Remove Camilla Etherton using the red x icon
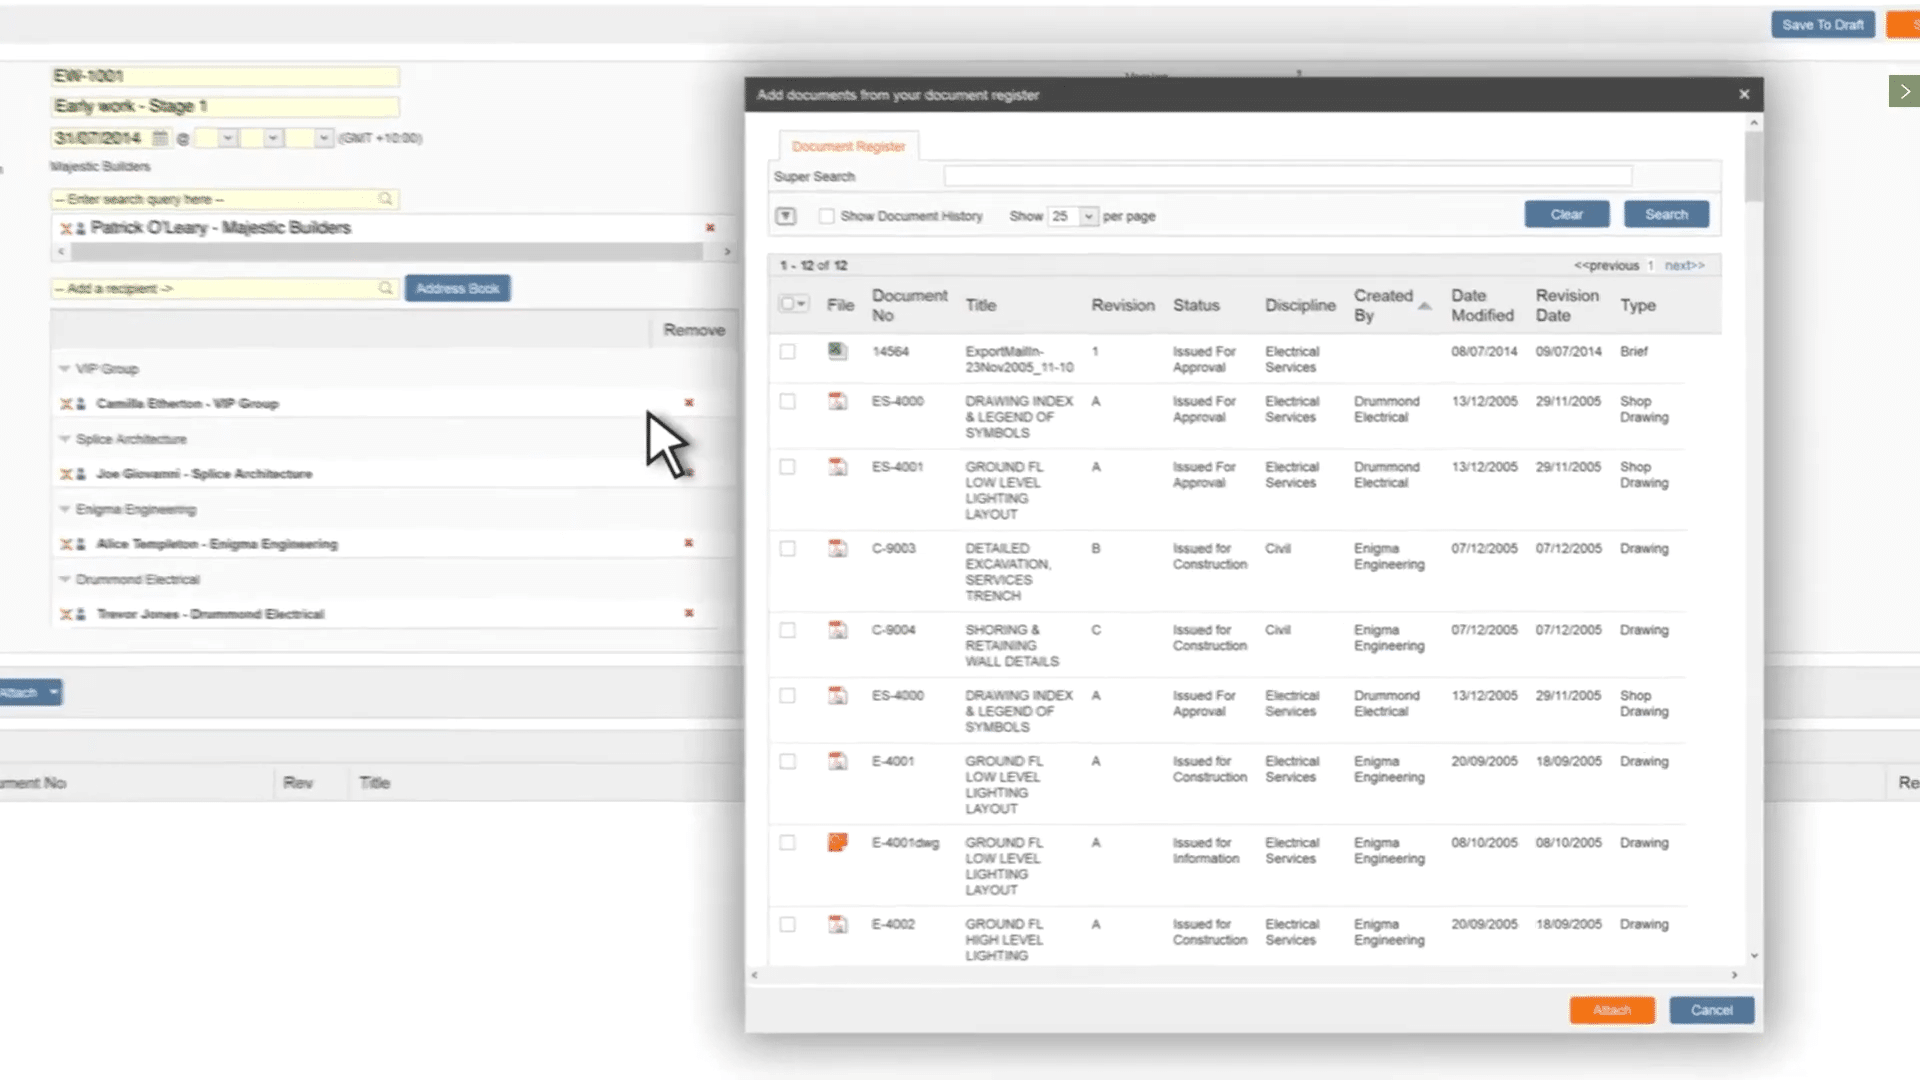This screenshot has height=1080, width=1920. (688, 403)
